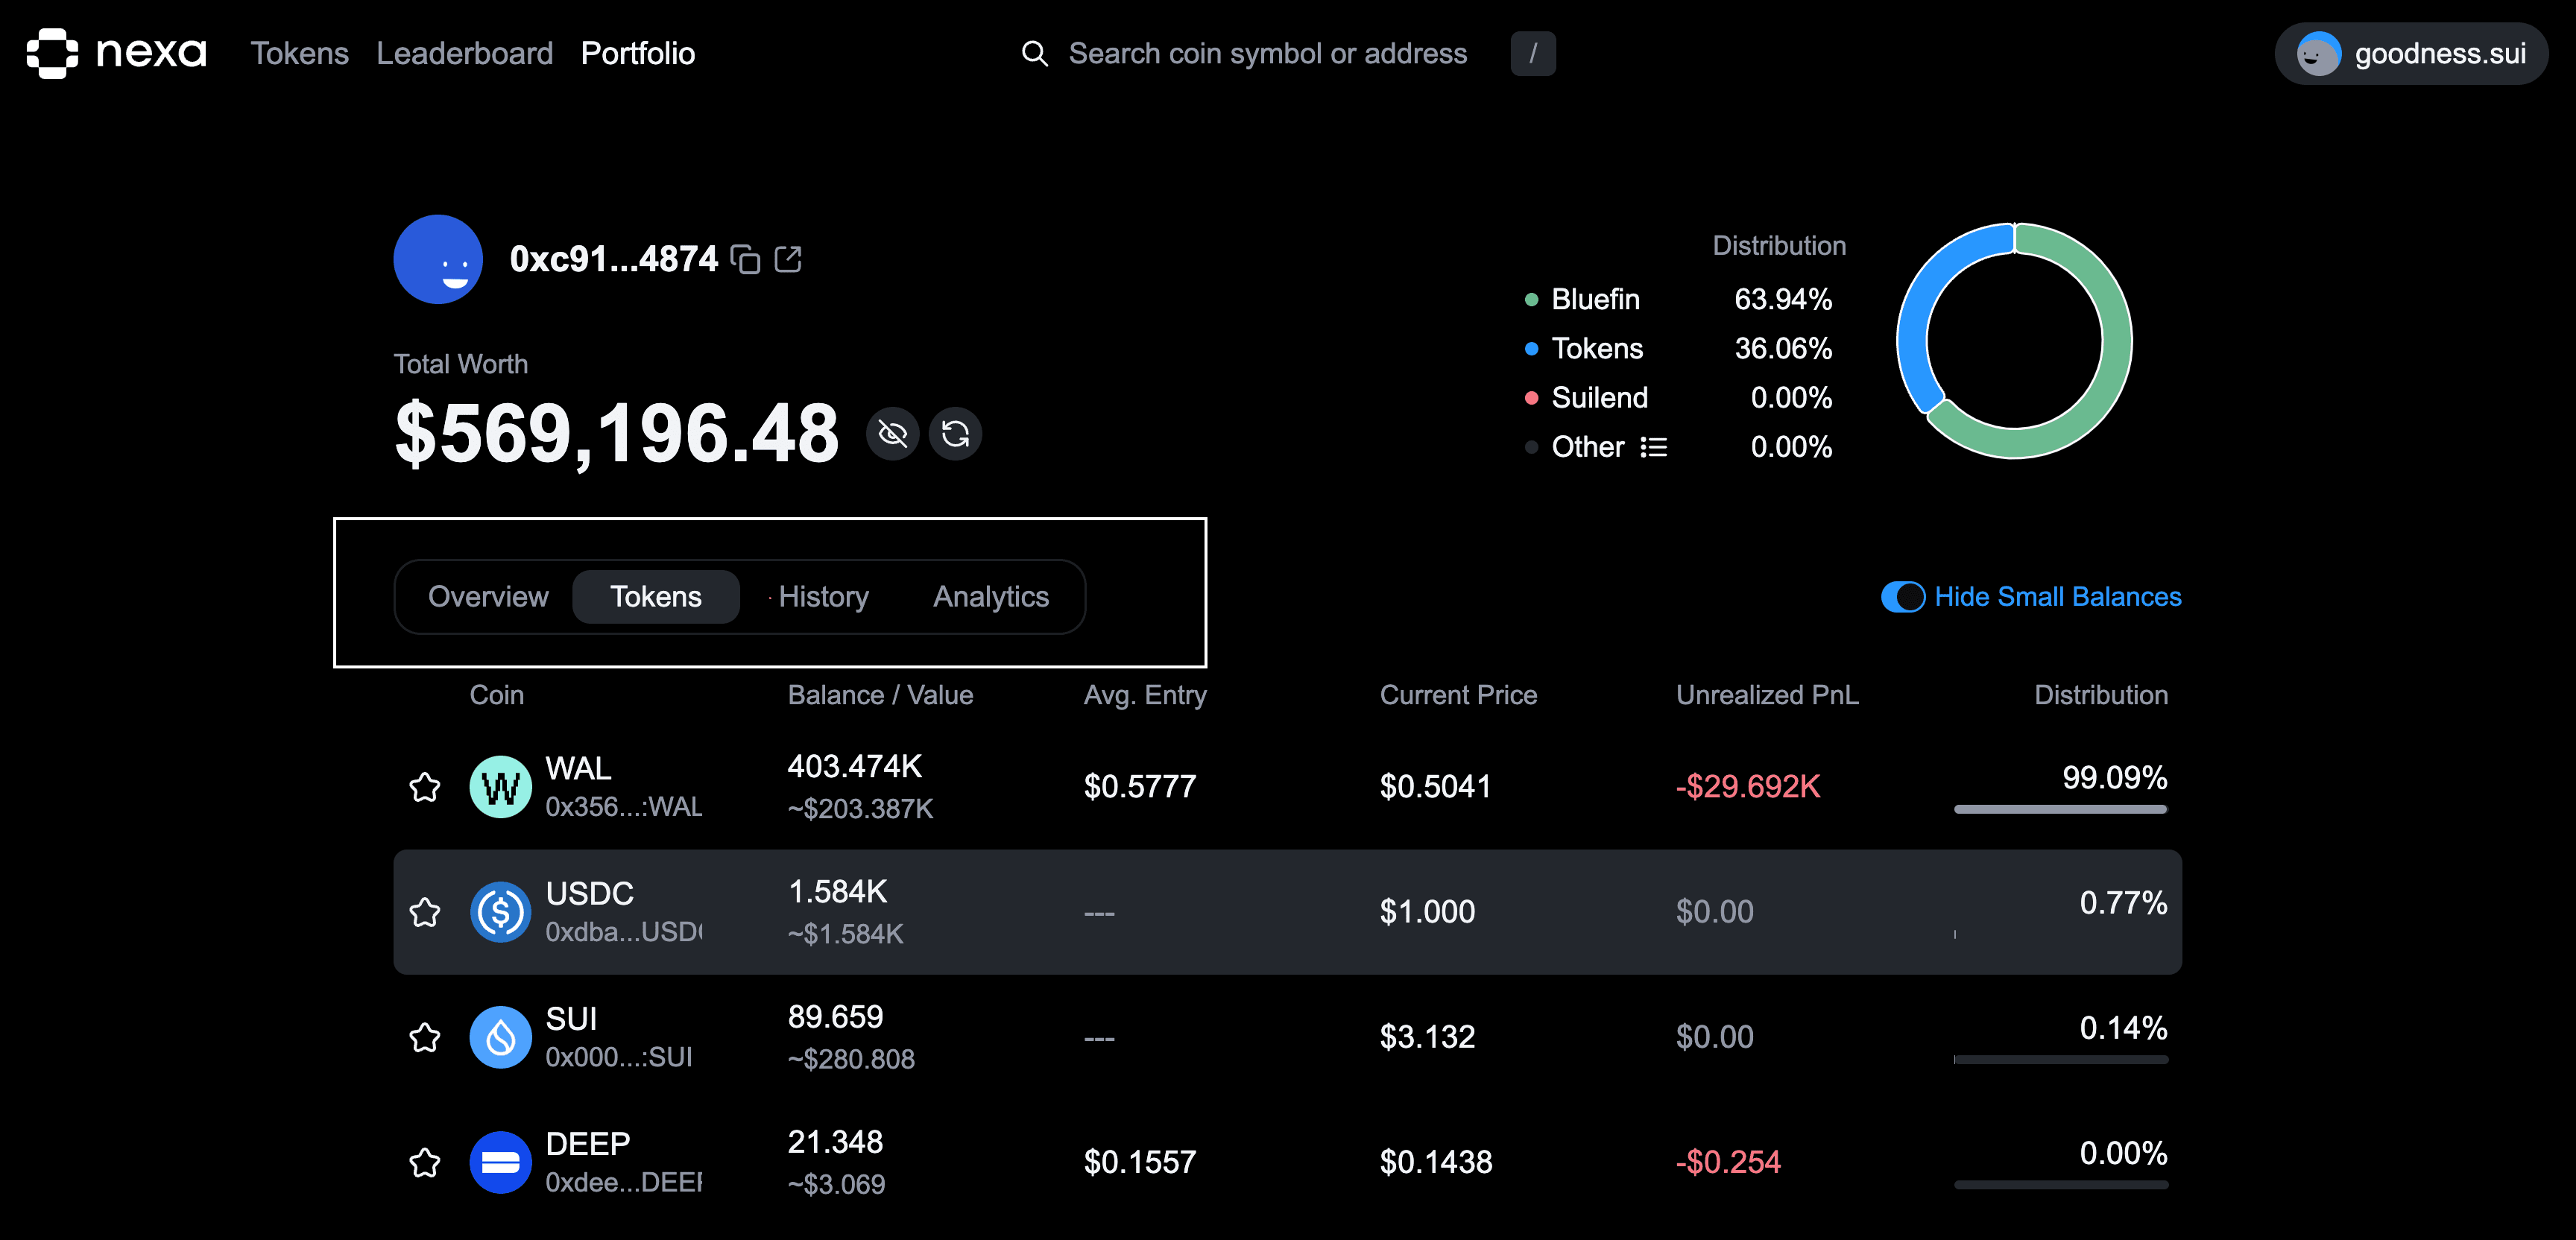Expand the Other distribution list
This screenshot has height=1240, width=2576.
1655,447
